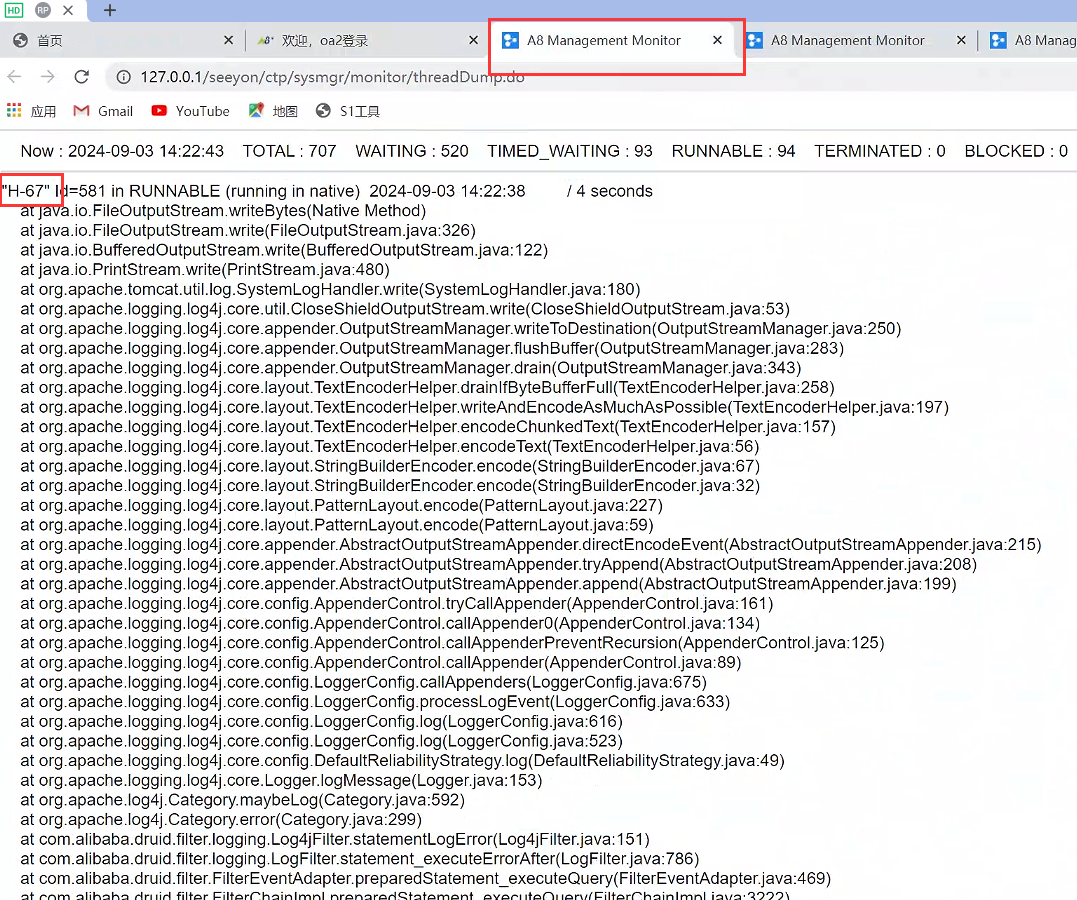Open the YouTube bookmark
The width and height of the screenshot is (1077, 900).
click(190, 111)
